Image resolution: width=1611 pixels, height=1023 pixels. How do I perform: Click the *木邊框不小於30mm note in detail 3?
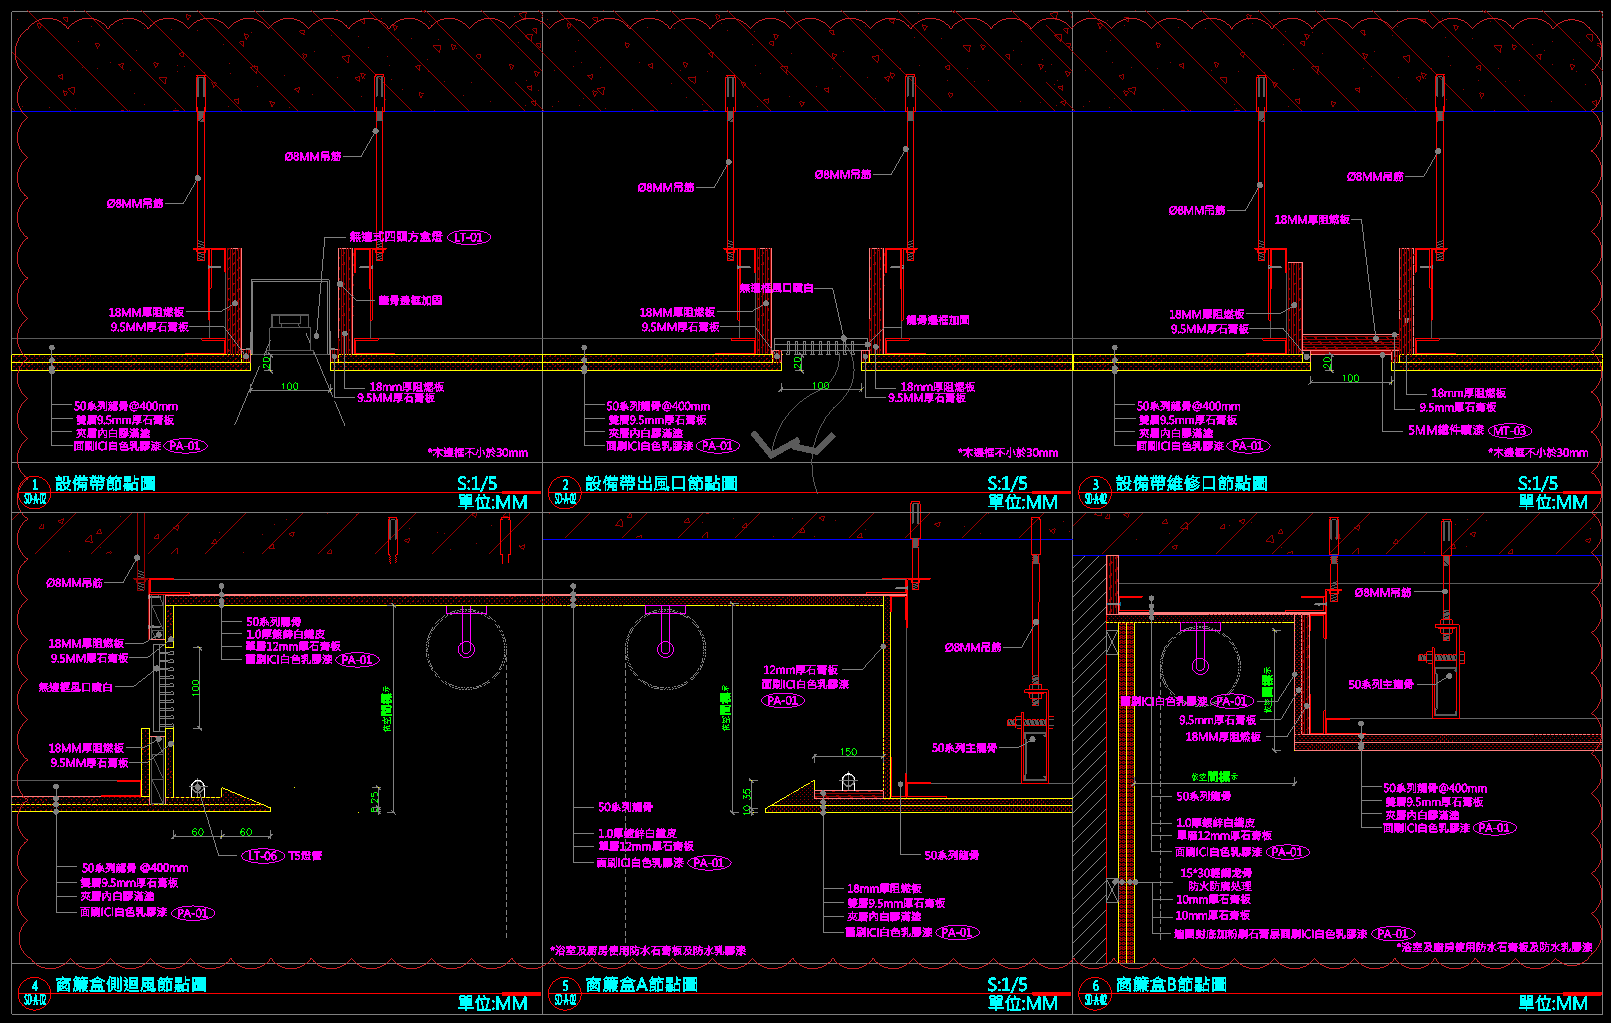pos(1538,453)
